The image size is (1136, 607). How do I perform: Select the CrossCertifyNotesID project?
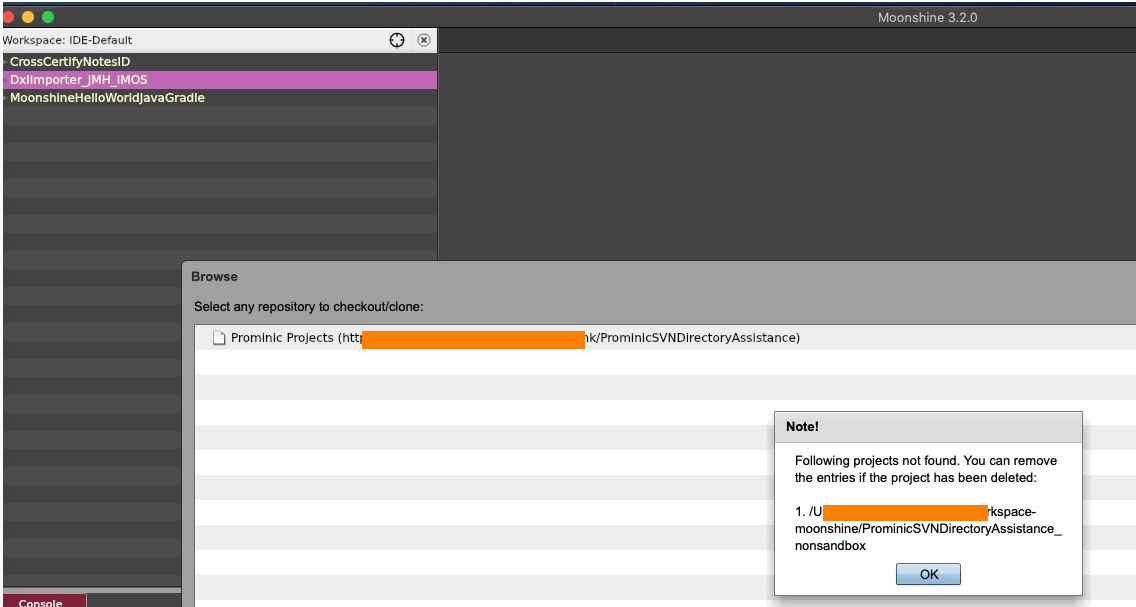(x=70, y=61)
